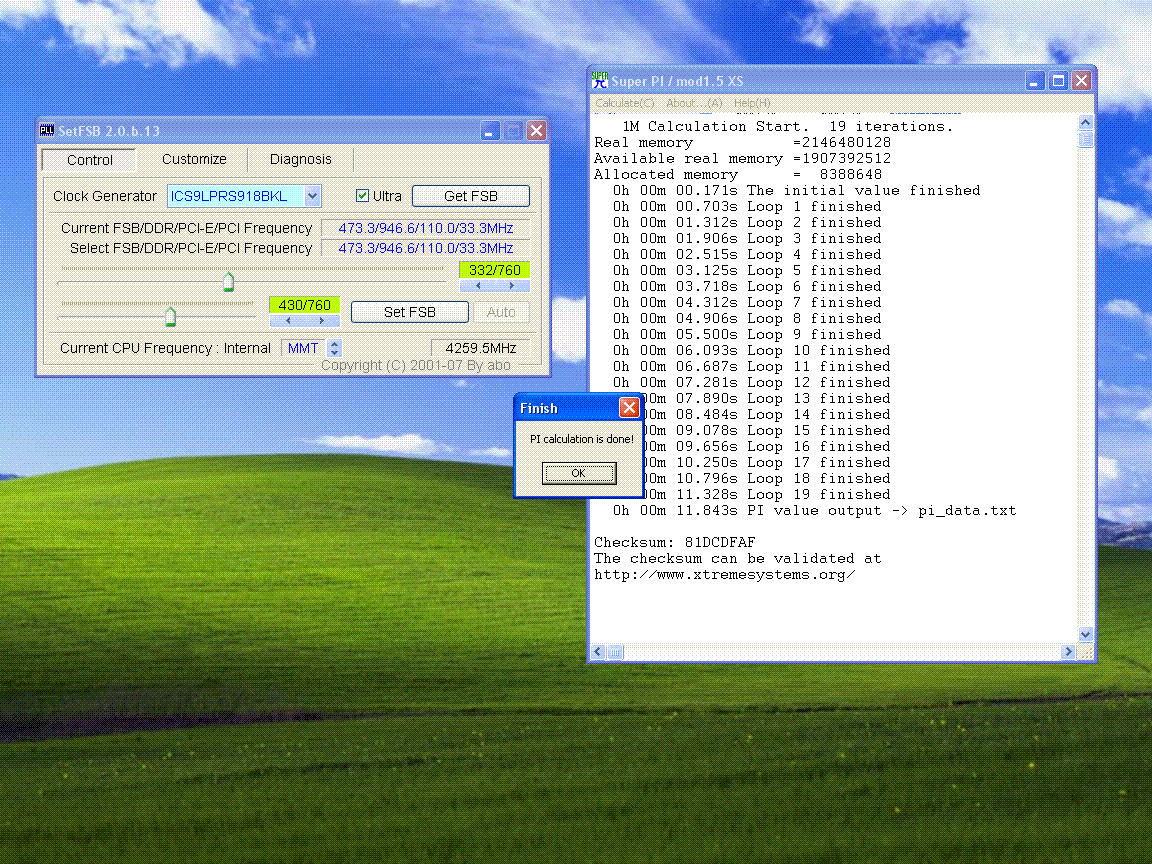Click the Super PI scroll right arrow

tap(1068, 652)
